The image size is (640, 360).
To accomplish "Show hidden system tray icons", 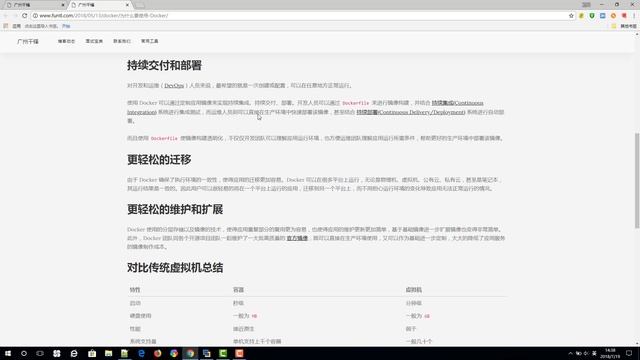I will (x=570, y=353).
